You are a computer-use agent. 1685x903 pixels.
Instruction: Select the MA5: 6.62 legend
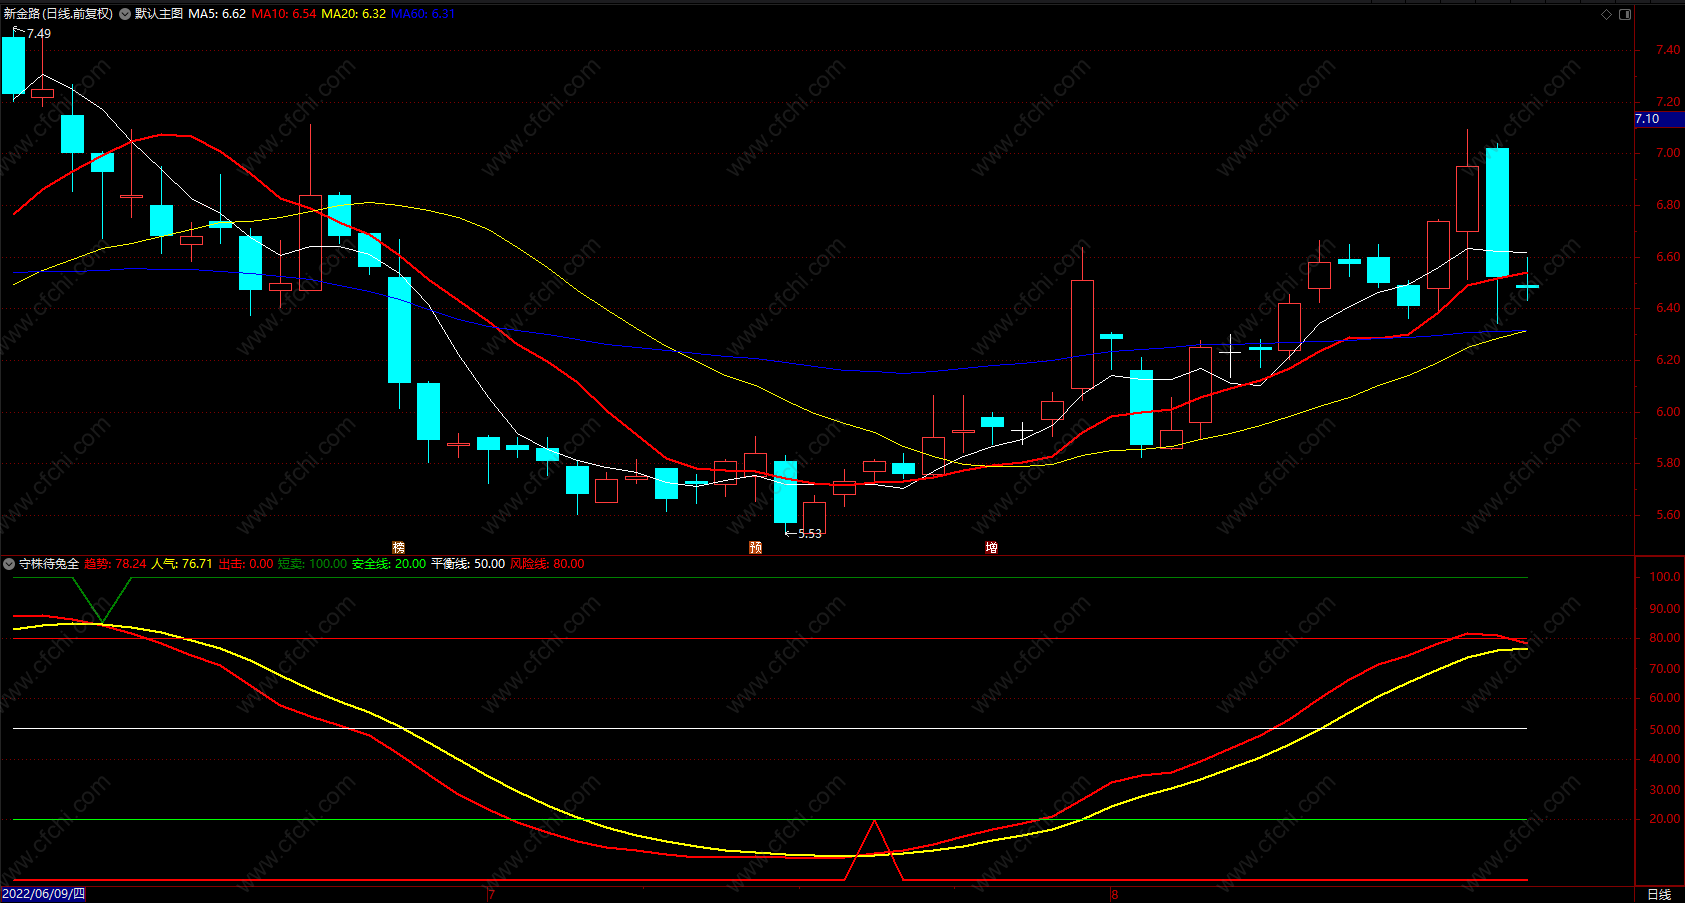point(217,14)
